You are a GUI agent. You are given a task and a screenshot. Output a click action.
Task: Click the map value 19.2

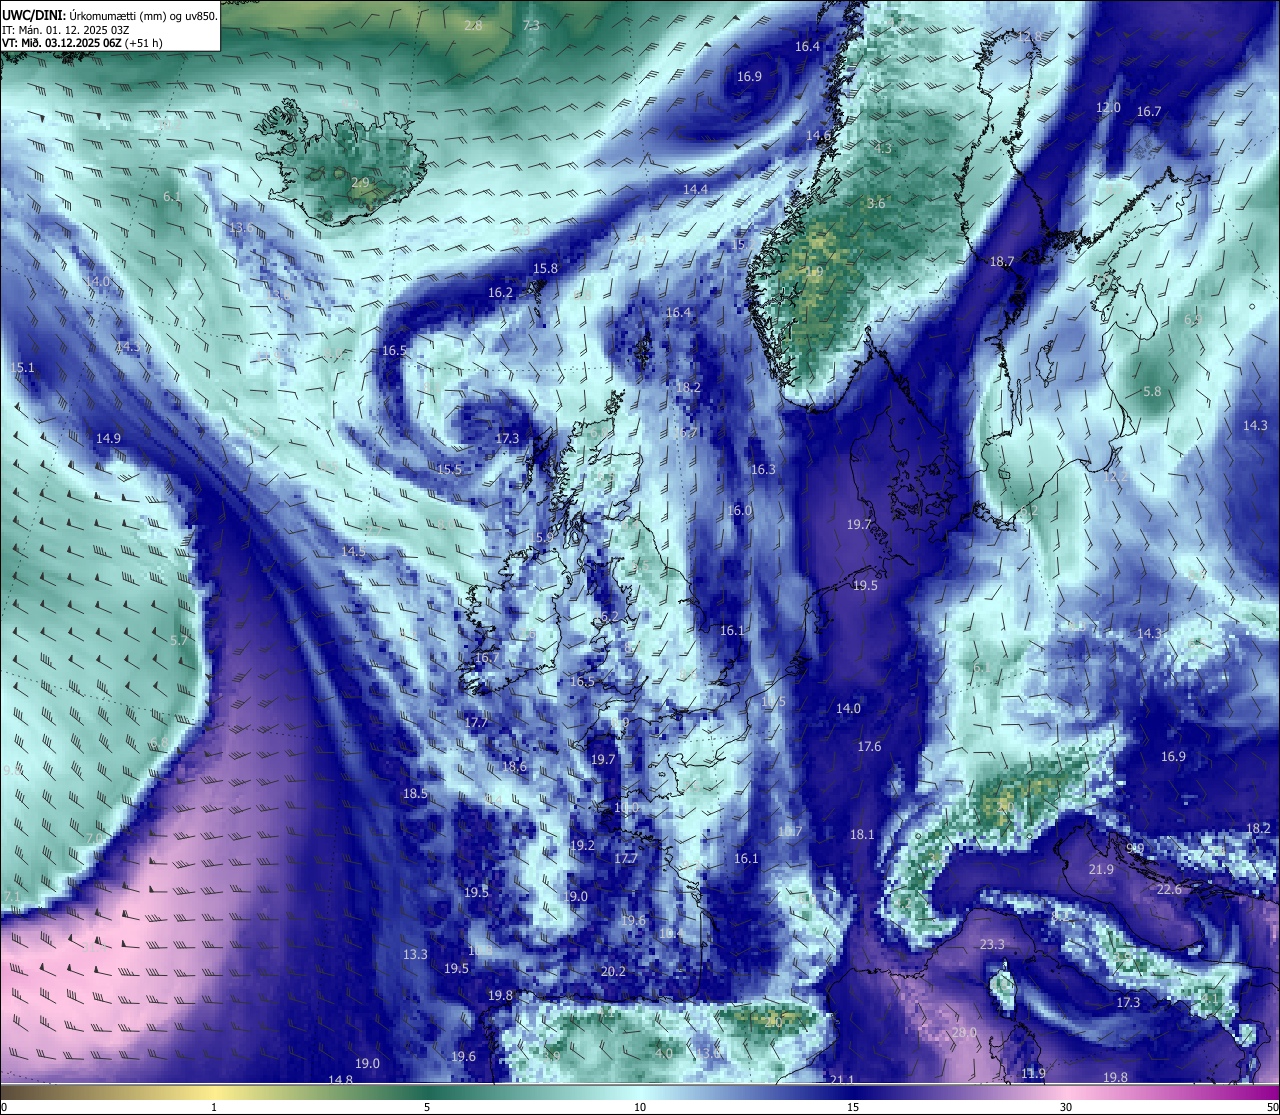(x=582, y=846)
